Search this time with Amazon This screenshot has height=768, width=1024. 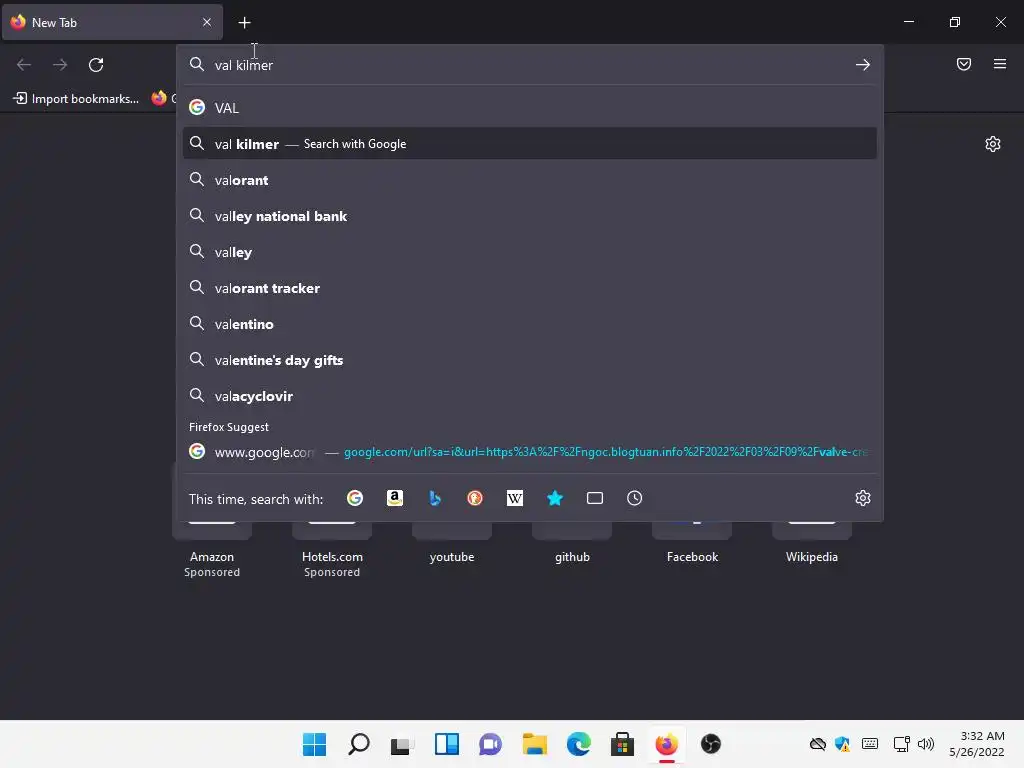394,498
